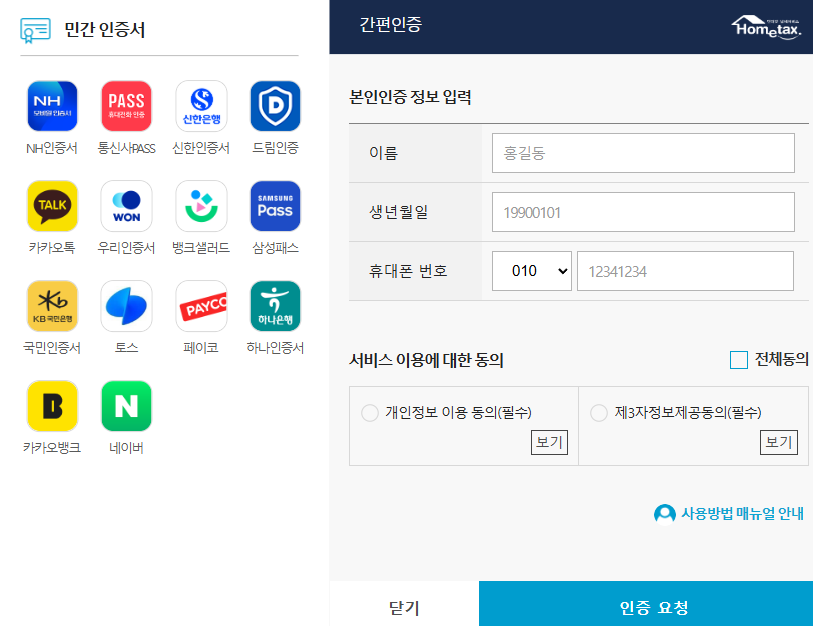Screen dimensions: 813x626
Task: Click the 간편인증 header title
Action: [x=390, y=24]
